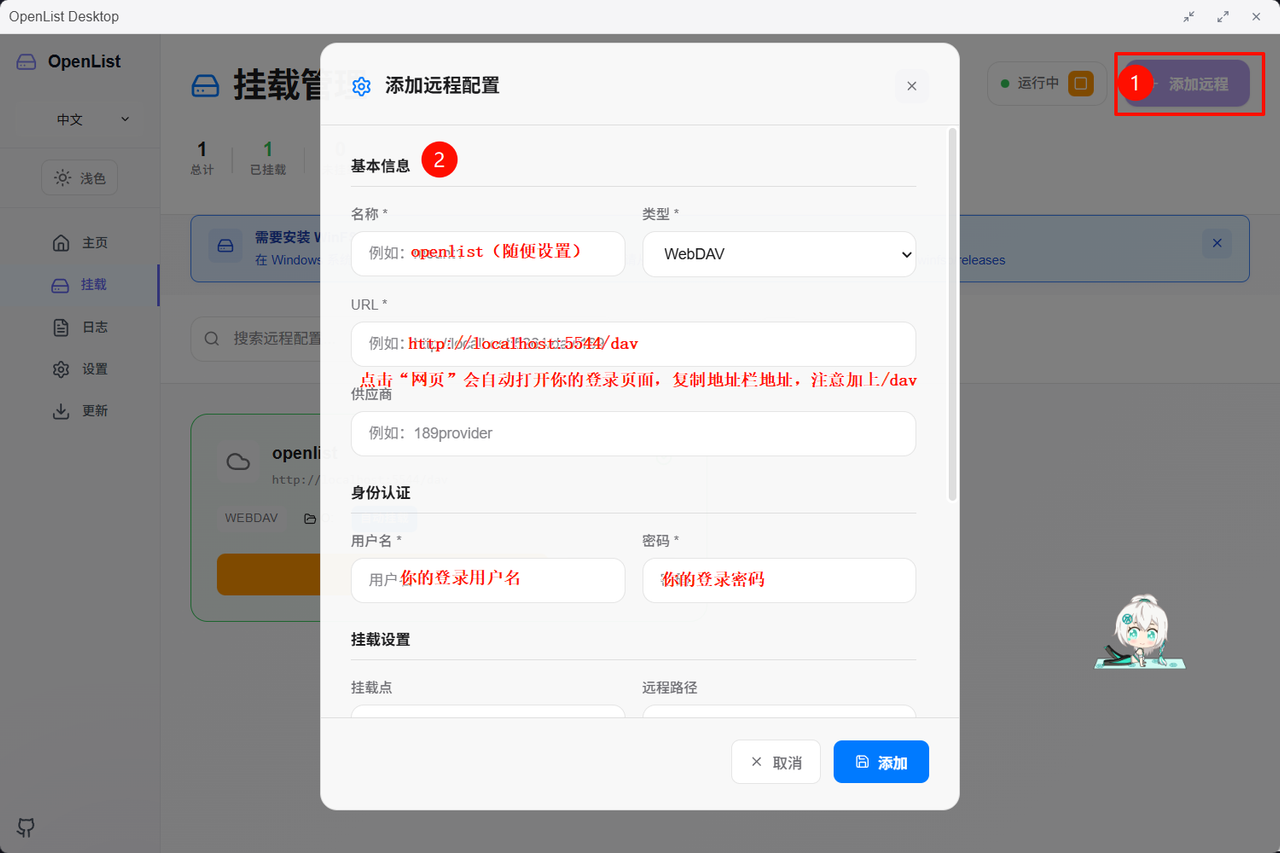
Task: Click the anime mascot character
Action: tap(1139, 633)
